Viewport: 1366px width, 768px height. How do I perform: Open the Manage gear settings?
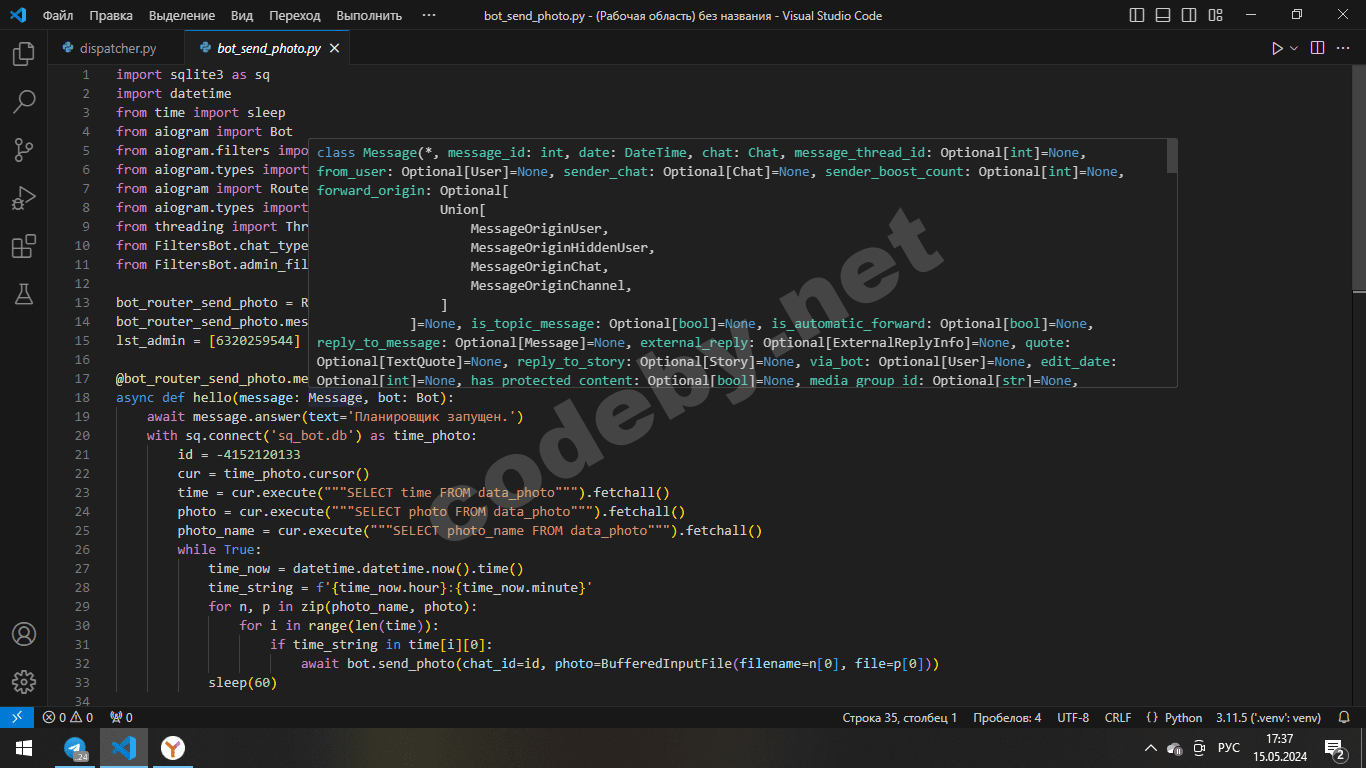pos(23,683)
